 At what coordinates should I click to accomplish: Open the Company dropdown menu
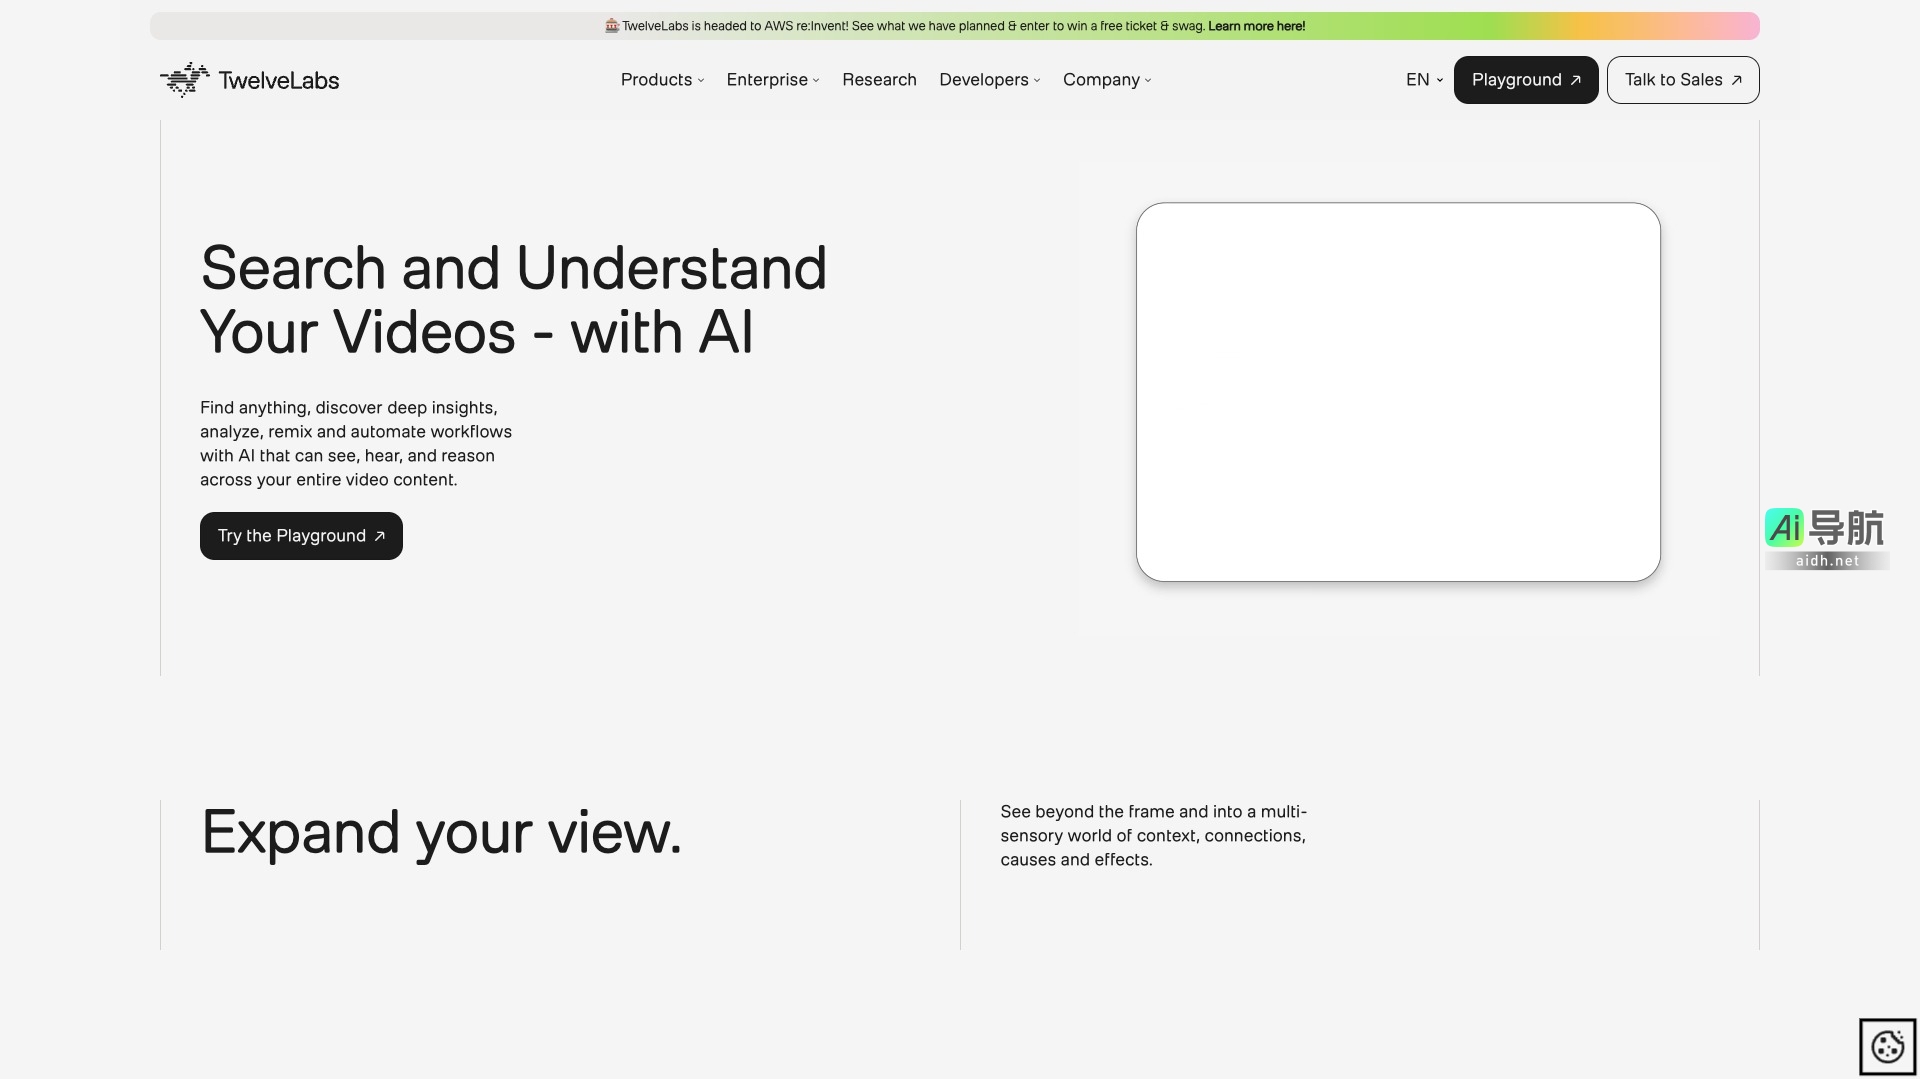pos(1106,80)
